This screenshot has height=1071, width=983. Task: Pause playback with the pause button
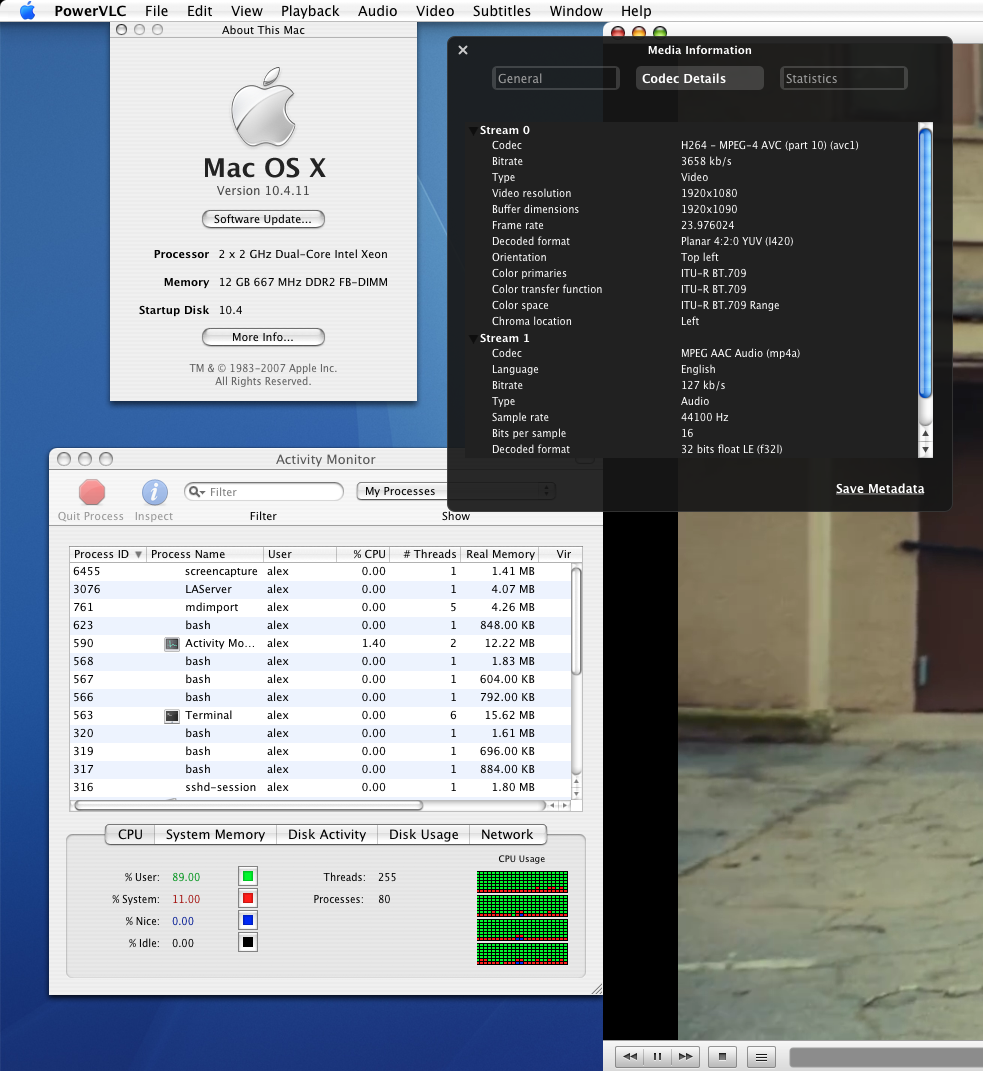(657, 1056)
